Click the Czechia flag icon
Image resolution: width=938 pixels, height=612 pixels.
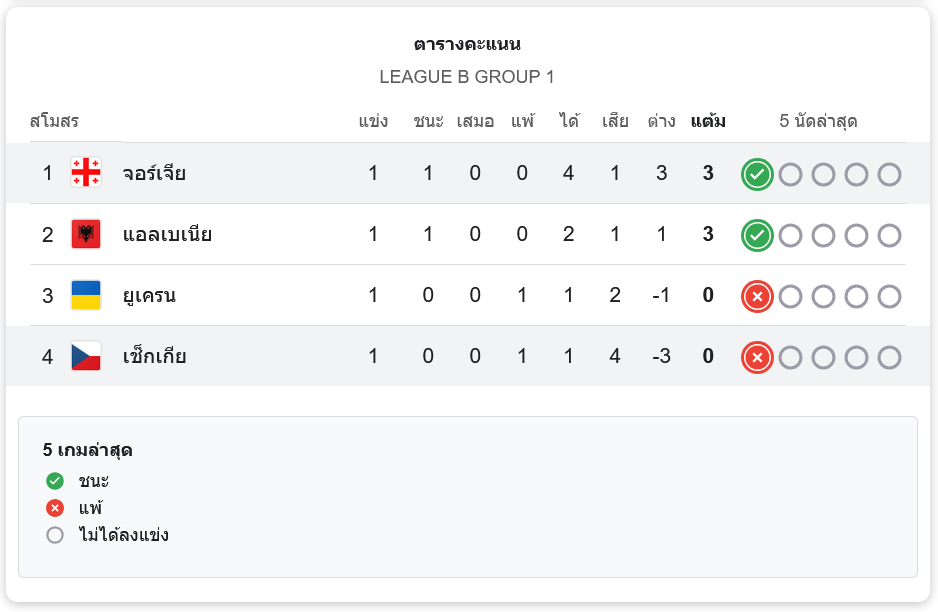[x=86, y=356]
